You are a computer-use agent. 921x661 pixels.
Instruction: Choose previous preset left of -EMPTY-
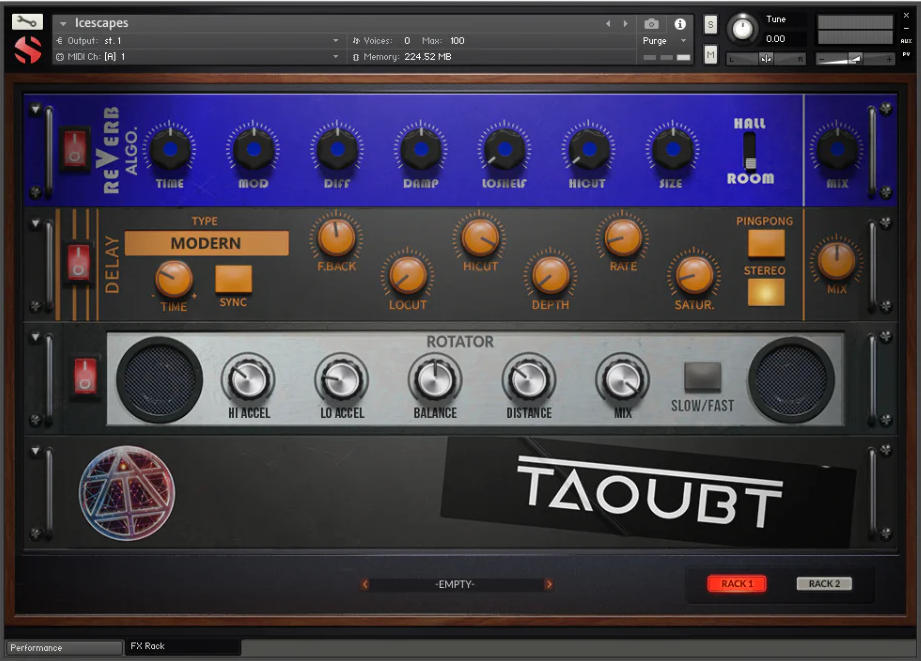pos(365,584)
